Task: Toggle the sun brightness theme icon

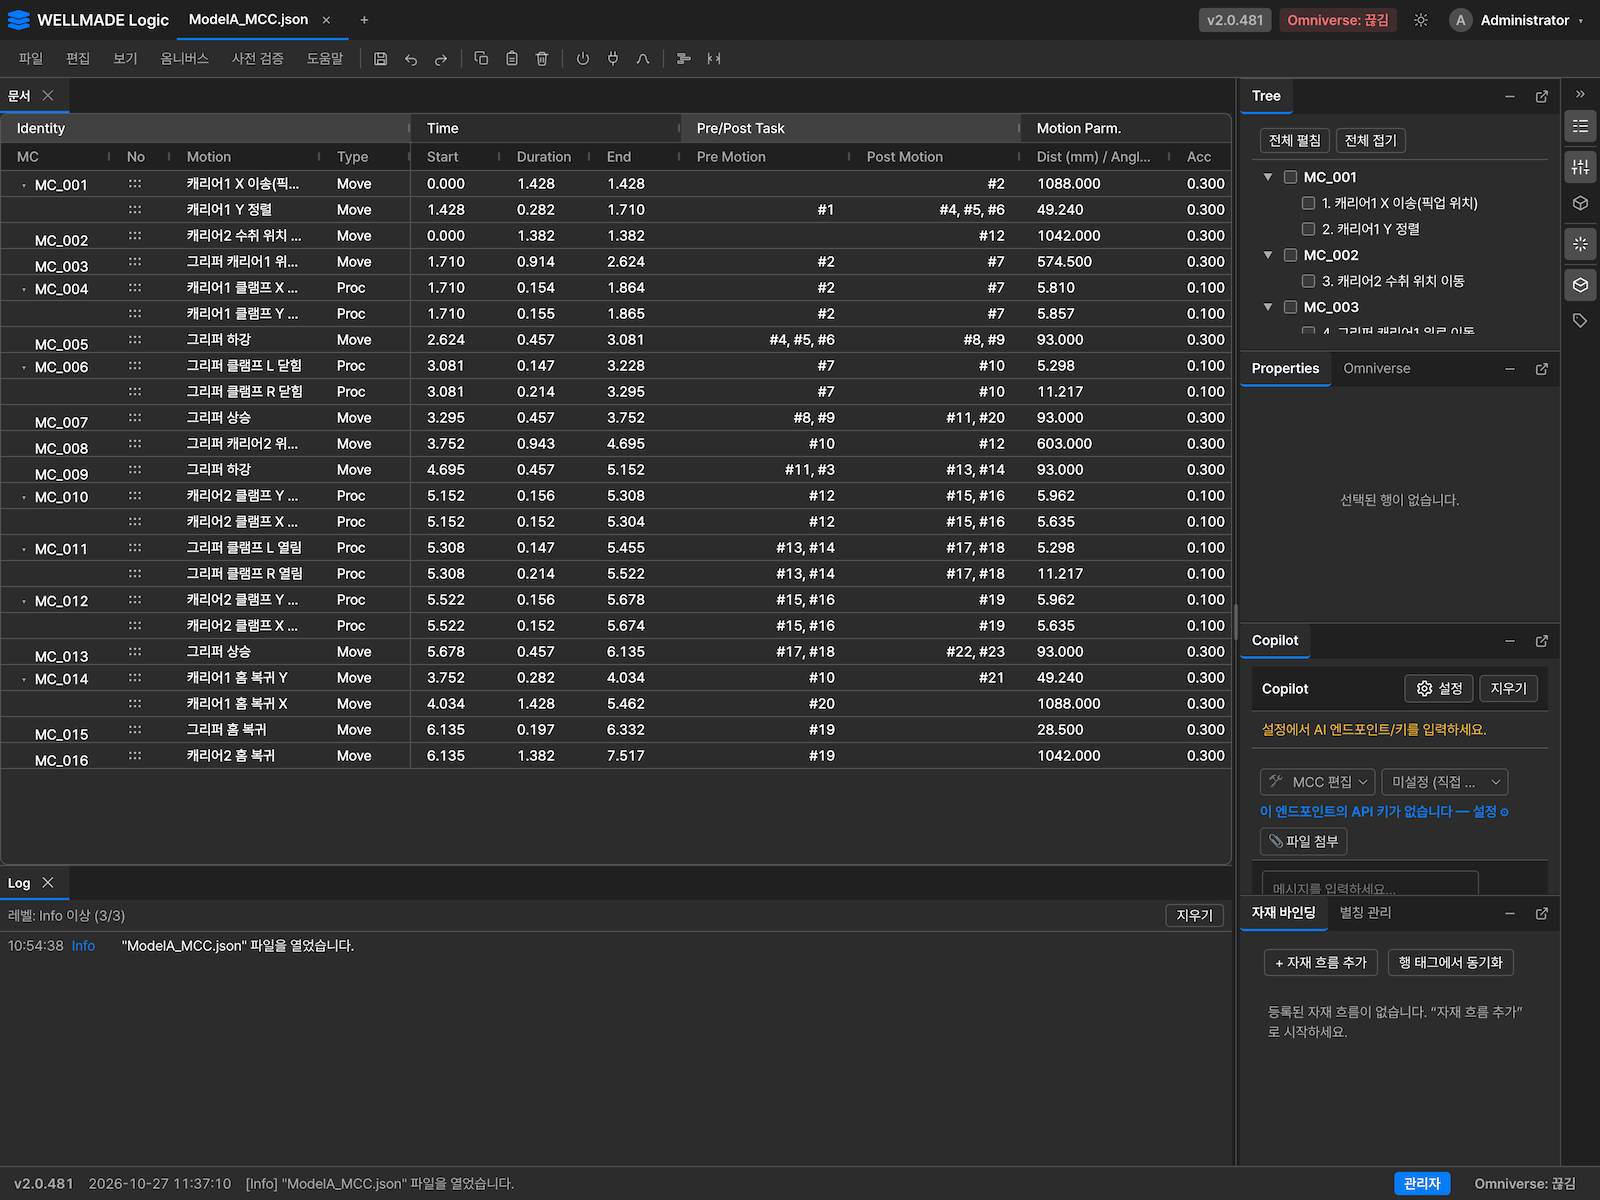Action: click(1421, 20)
